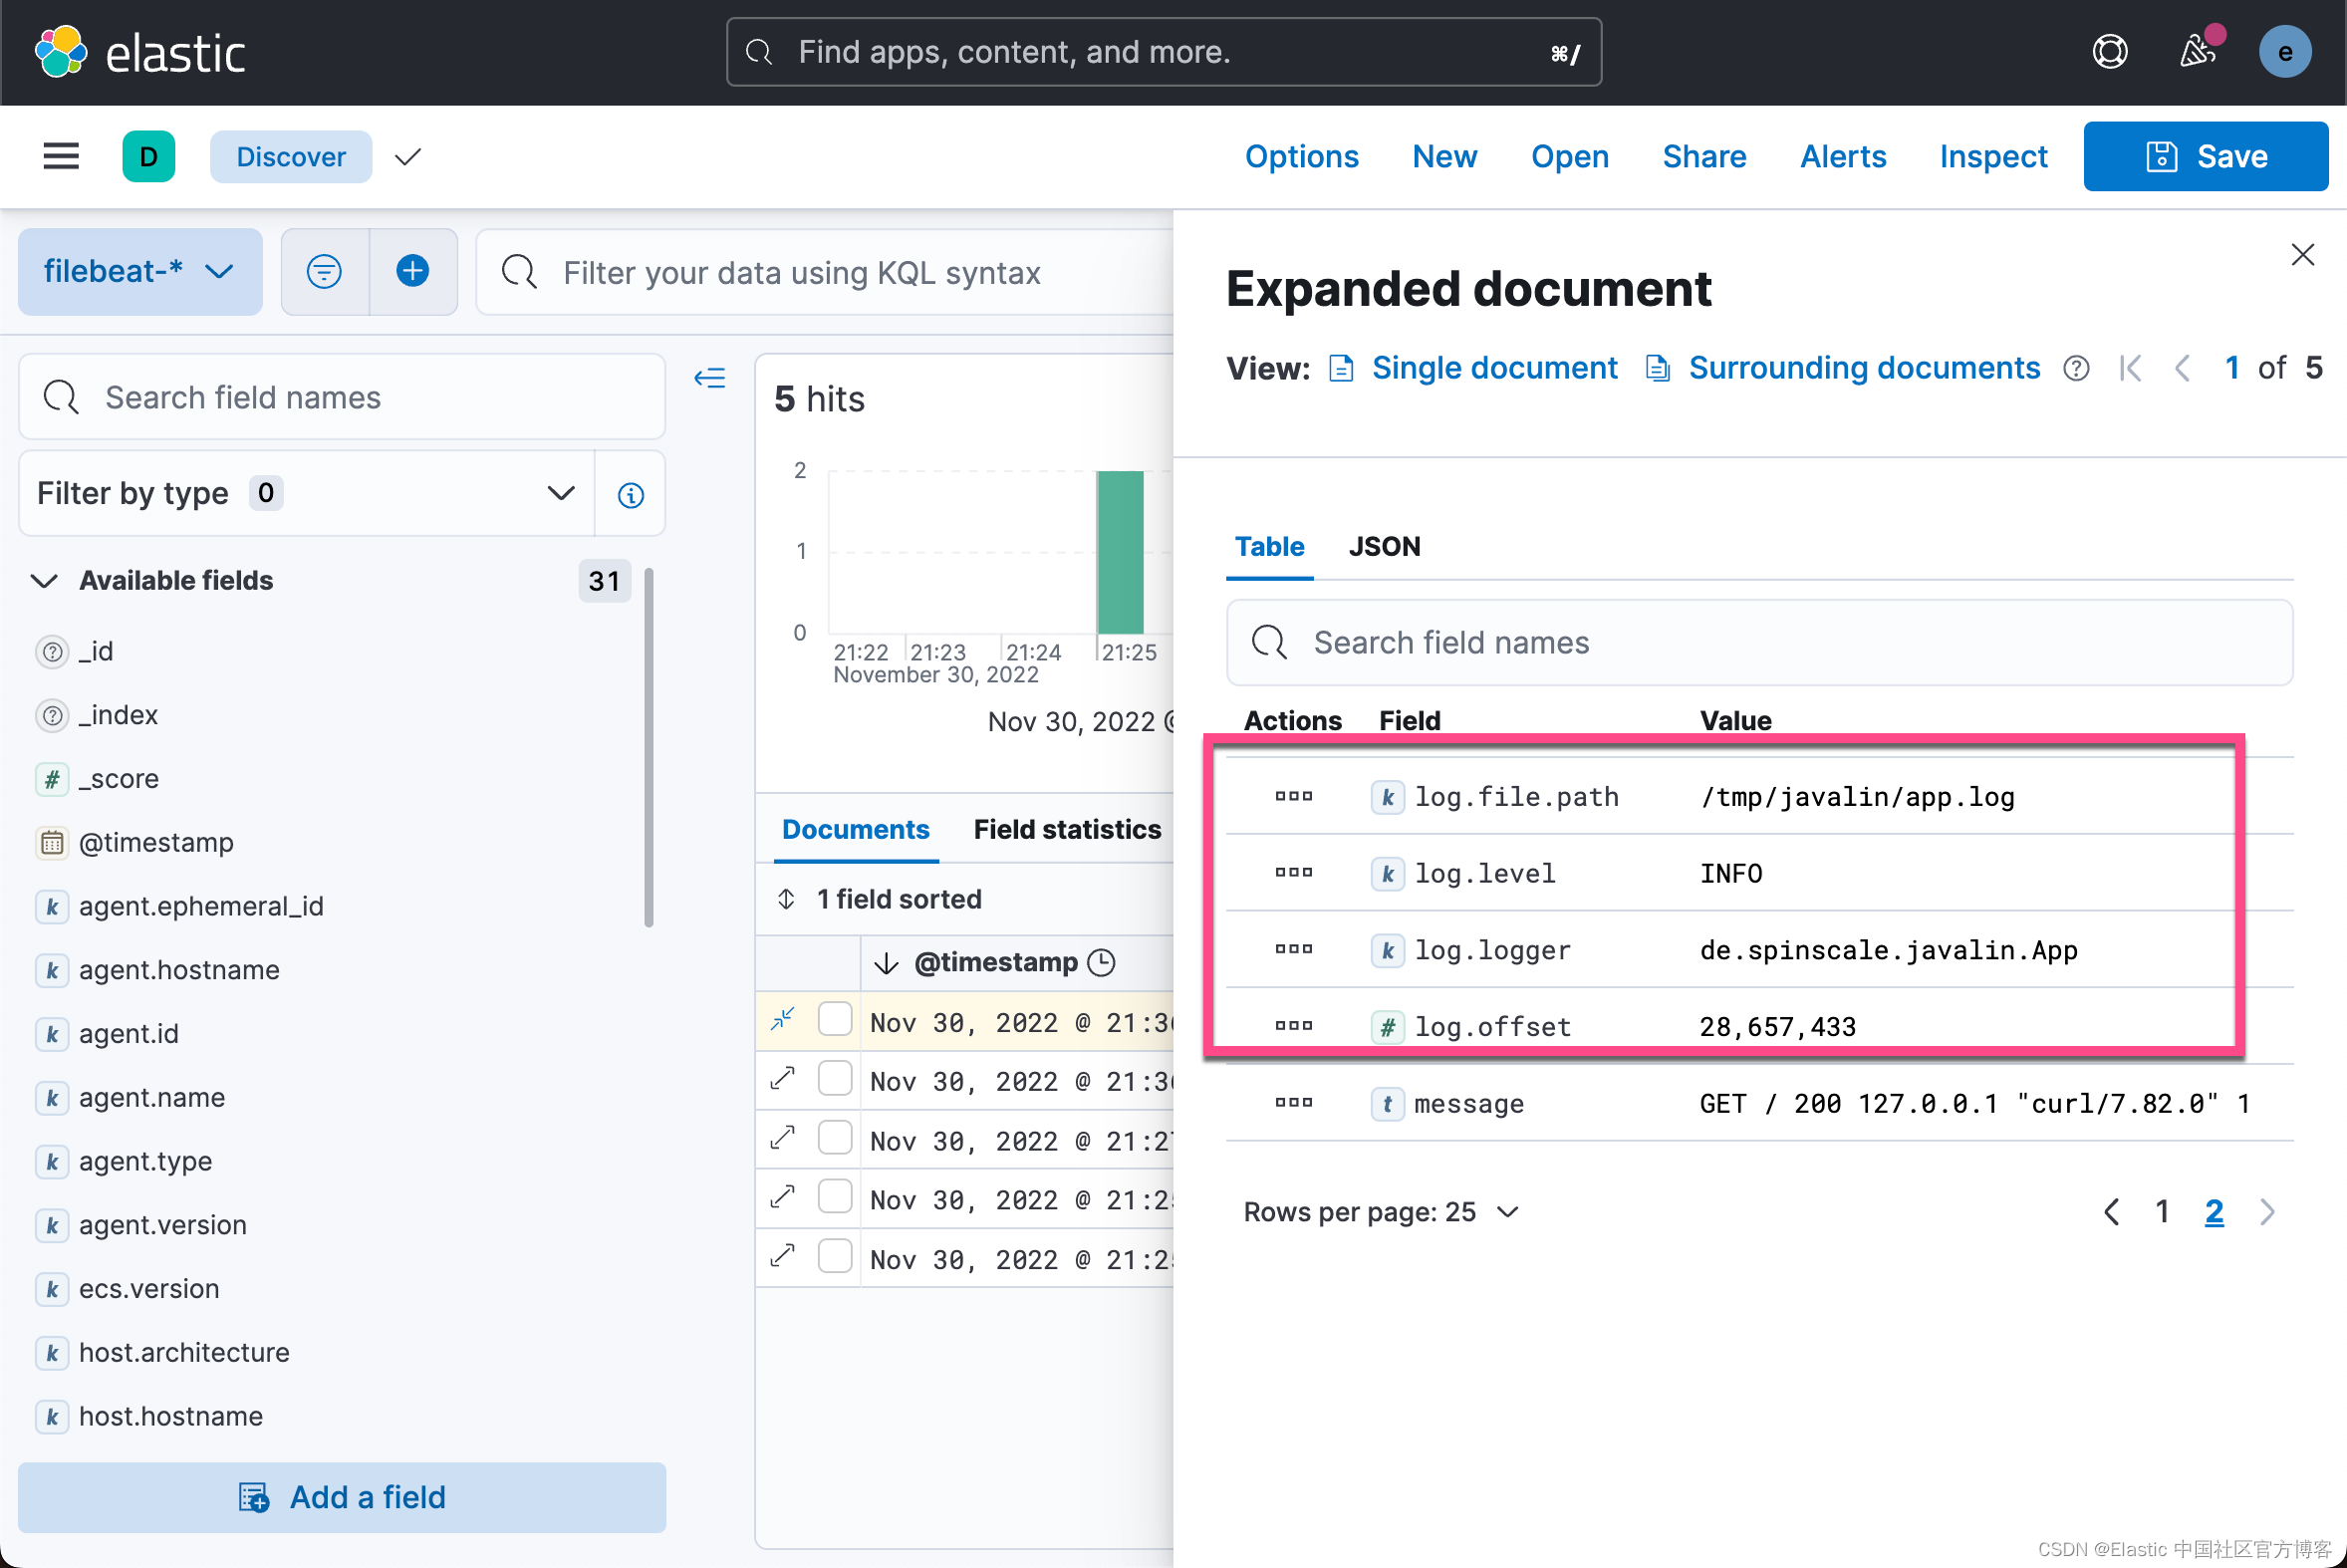Check the last document row checkbox
This screenshot has height=1568, width=2347.
pyautogui.click(x=835, y=1256)
